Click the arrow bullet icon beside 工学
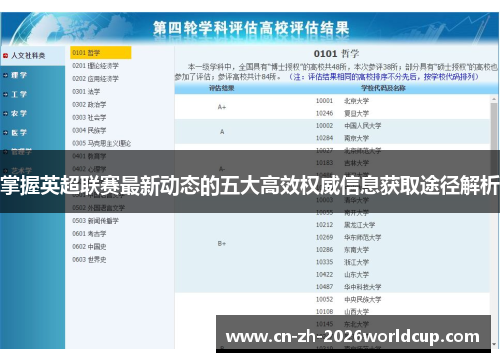Screen dimensions: 500x362 (x=5, y=95)
